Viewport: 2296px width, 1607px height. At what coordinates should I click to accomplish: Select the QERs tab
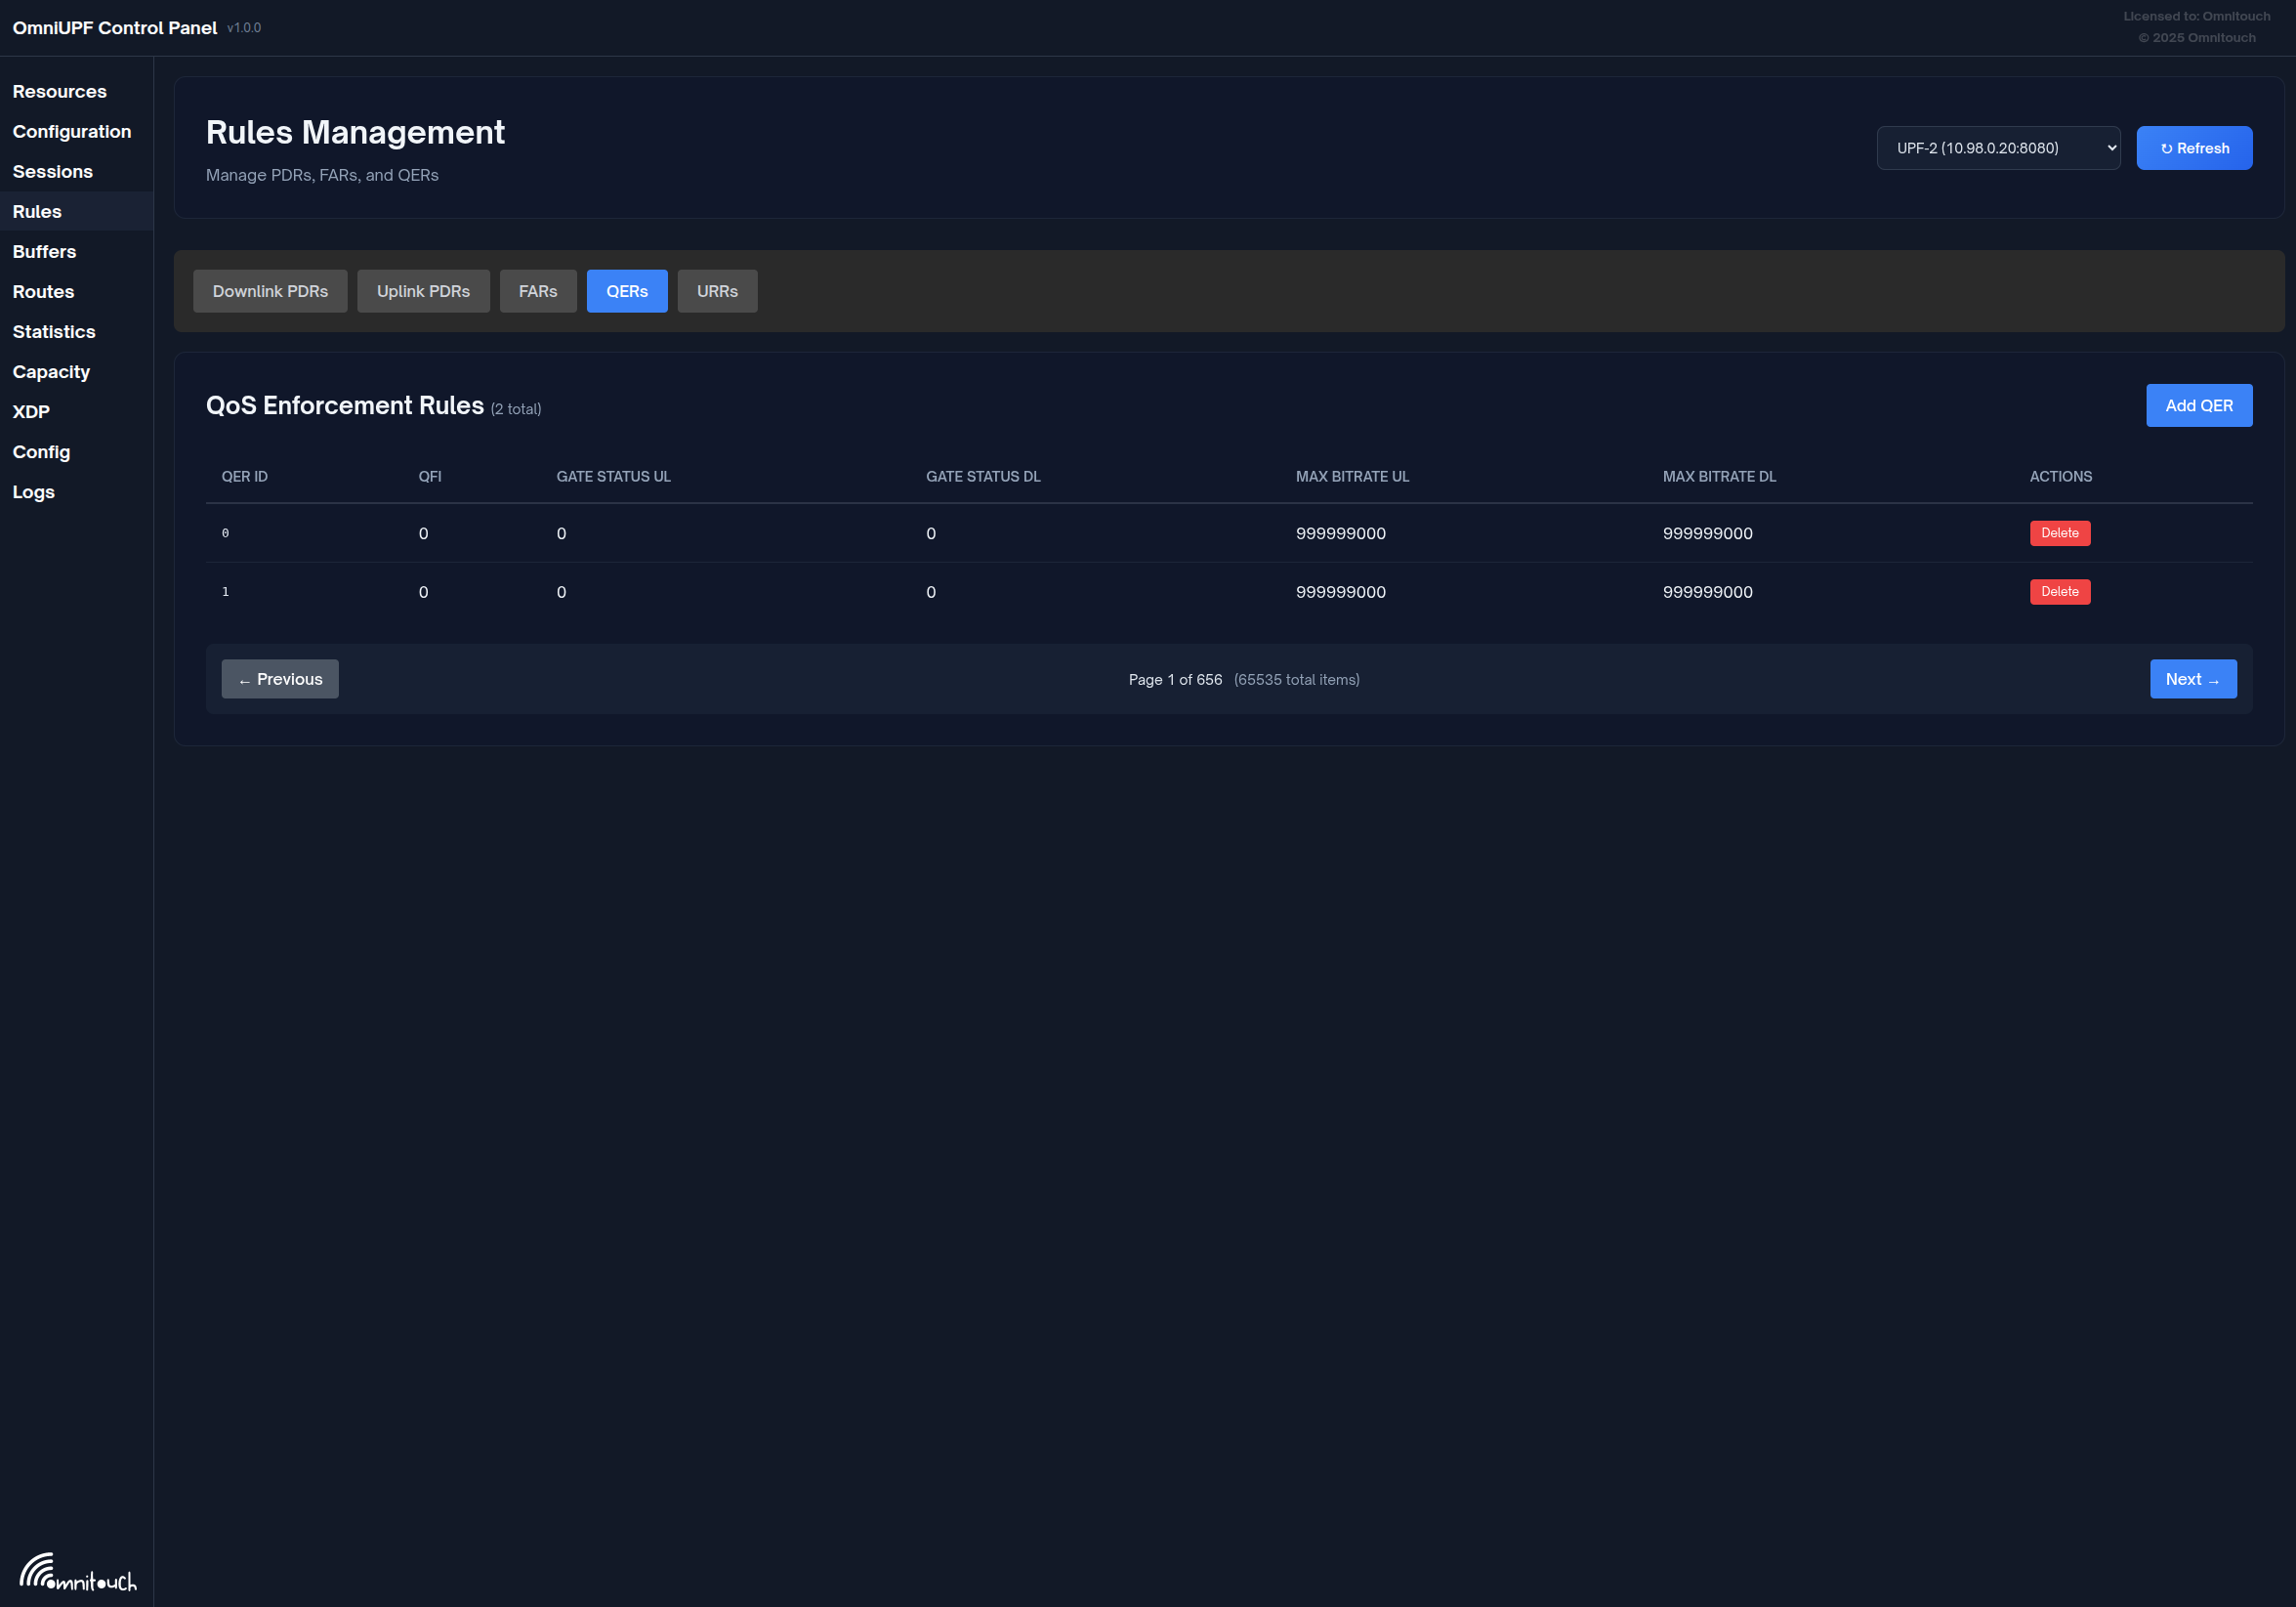pyautogui.click(x=627, y=291)
